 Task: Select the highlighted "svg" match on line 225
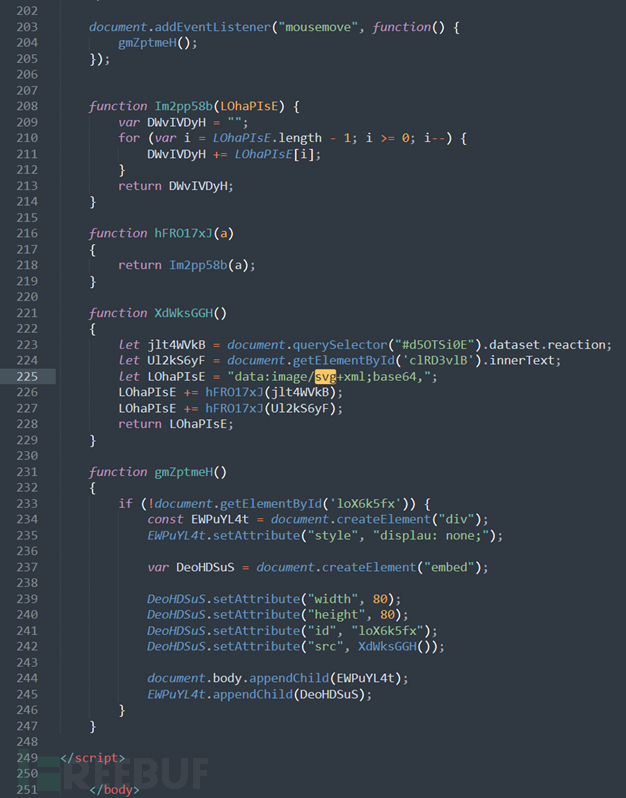(325, 377)
